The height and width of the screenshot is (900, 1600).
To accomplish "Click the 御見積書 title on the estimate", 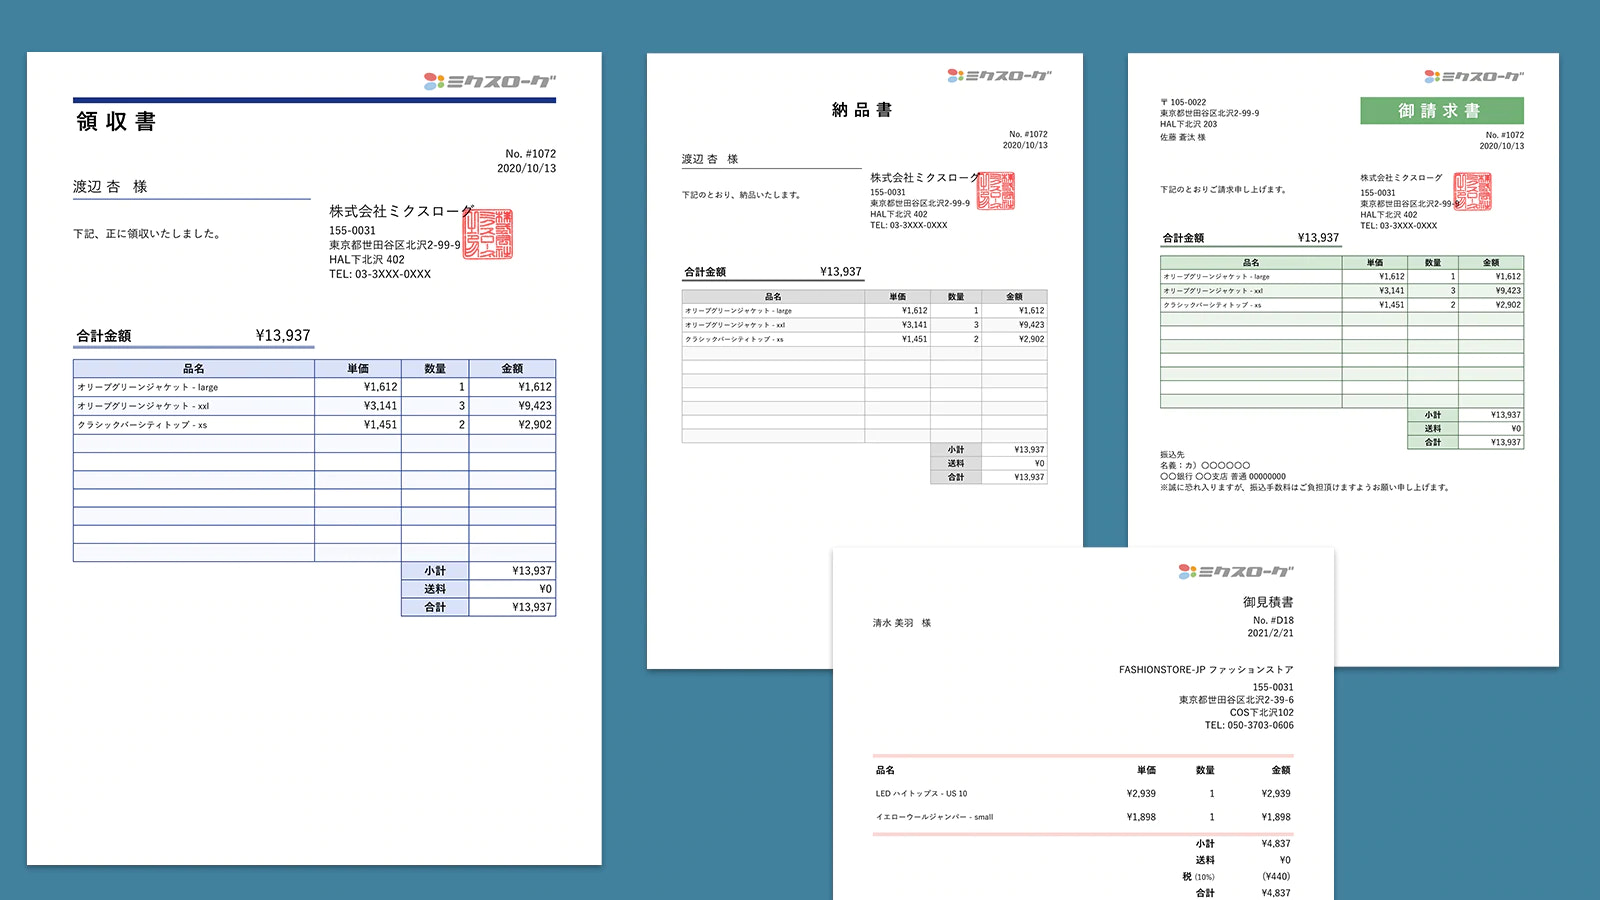I will 1267,602.
